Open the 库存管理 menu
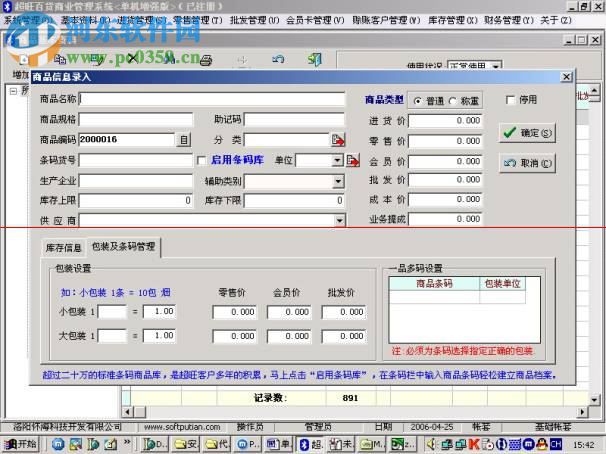 [x=453, y=20]
